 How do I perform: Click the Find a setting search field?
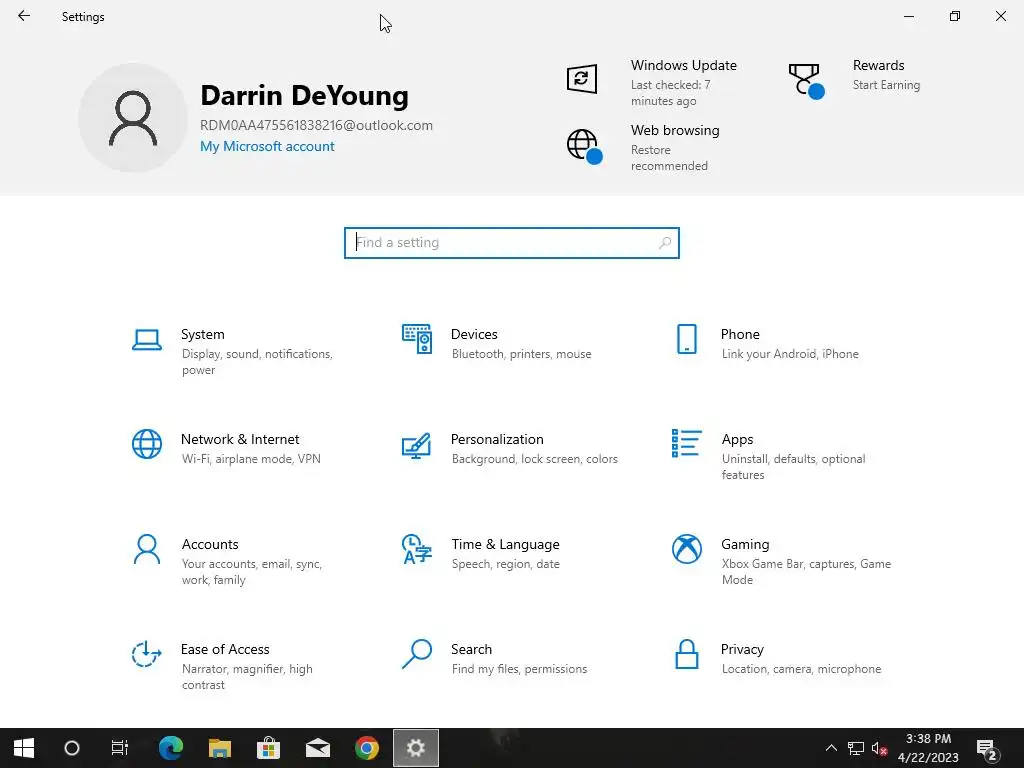pyautogui.click(x=511, y=243)
